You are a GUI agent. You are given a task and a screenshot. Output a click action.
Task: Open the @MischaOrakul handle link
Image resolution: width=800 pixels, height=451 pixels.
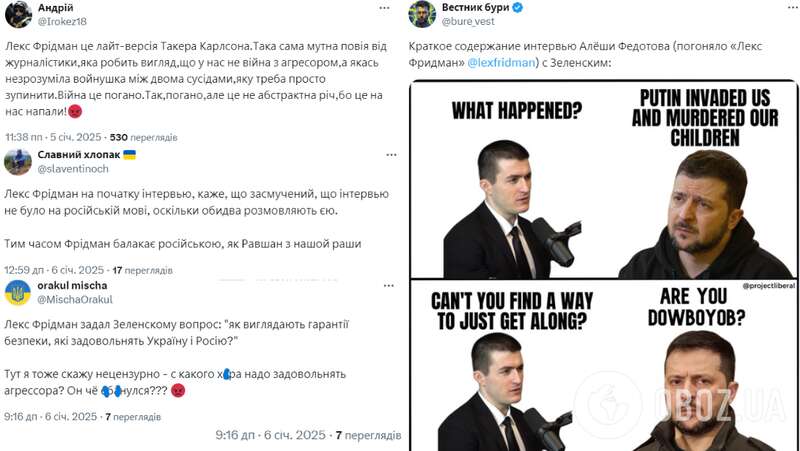[x=74, y=300]
